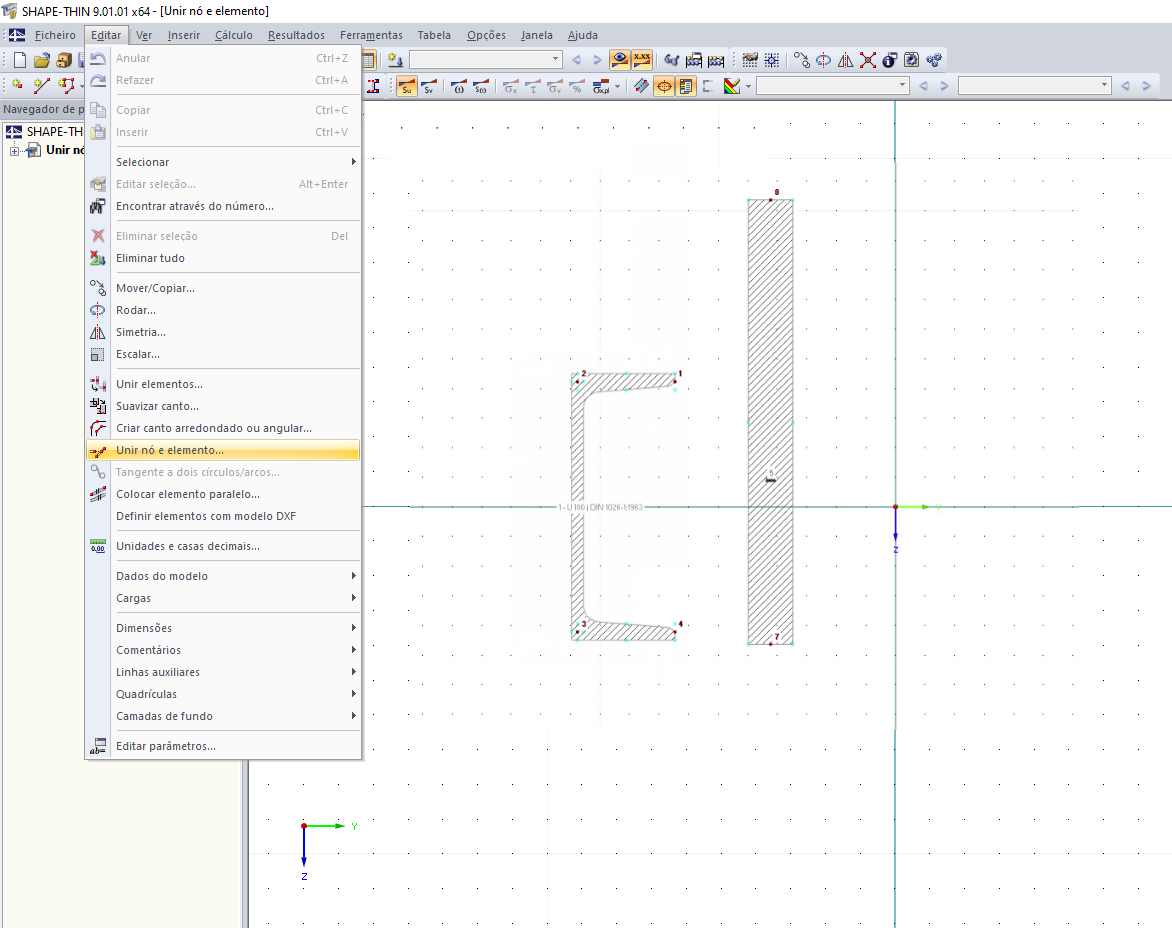This screenshot has width=1172, height=928.
Task: Open the Resultados menu
Action: coord(295,35)
